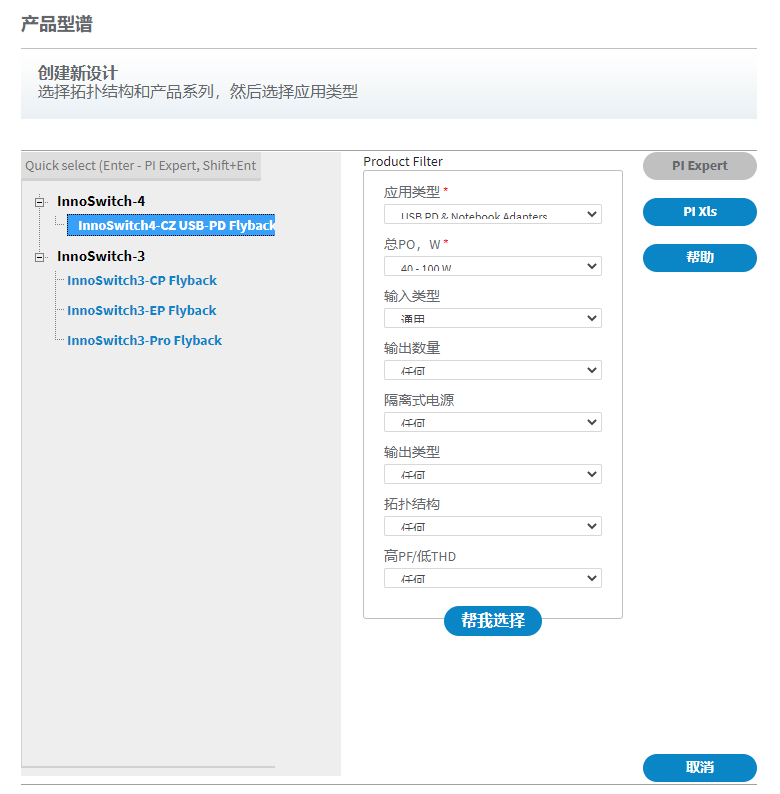Screen dimensions: 780x794
Task: Open the 输入类型 dropdown
Action: coord(493,319)
